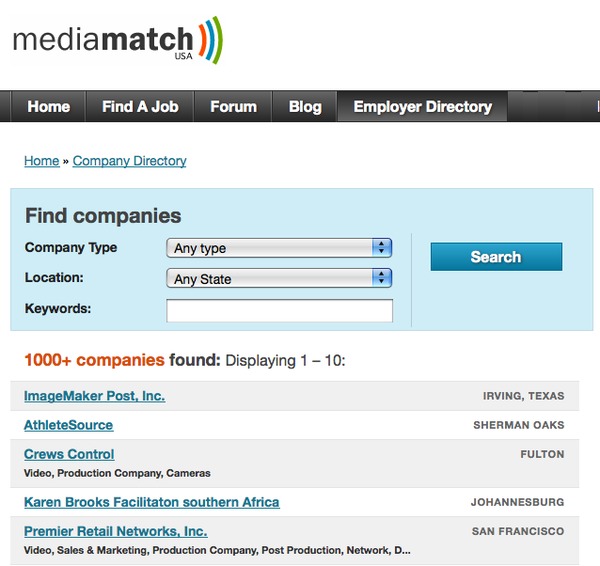The width and height of the screenshot is (600, 566).
Task: Open the Location Any State dropdown
Action: 279,279
